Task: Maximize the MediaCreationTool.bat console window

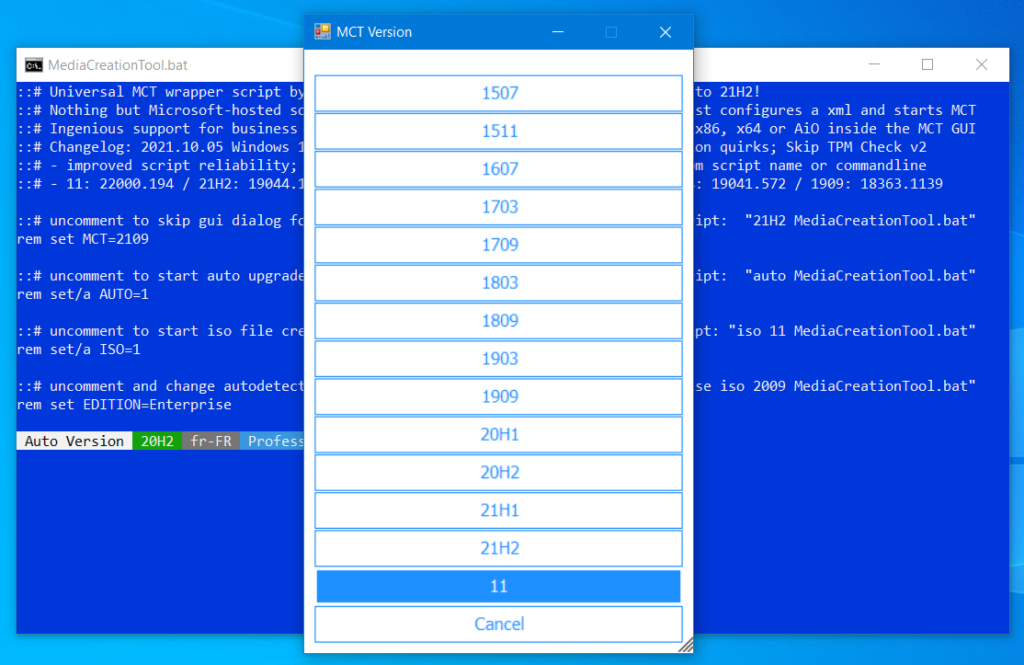Action: pos(927,65)
